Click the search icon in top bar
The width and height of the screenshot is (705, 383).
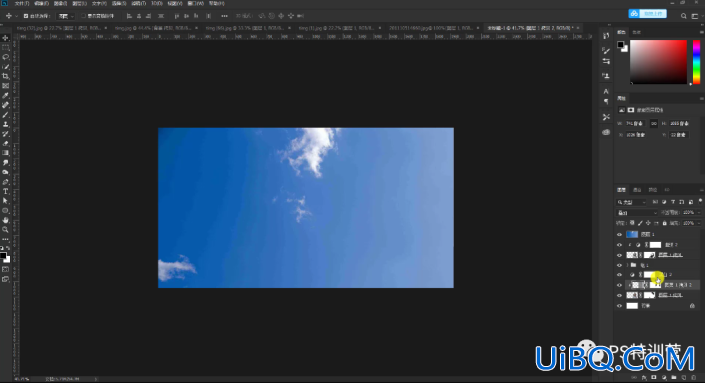(x=683, y=16)
